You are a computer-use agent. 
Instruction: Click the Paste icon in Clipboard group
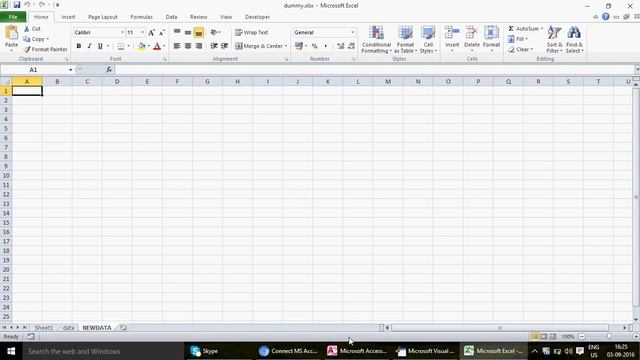click(11, 33)
